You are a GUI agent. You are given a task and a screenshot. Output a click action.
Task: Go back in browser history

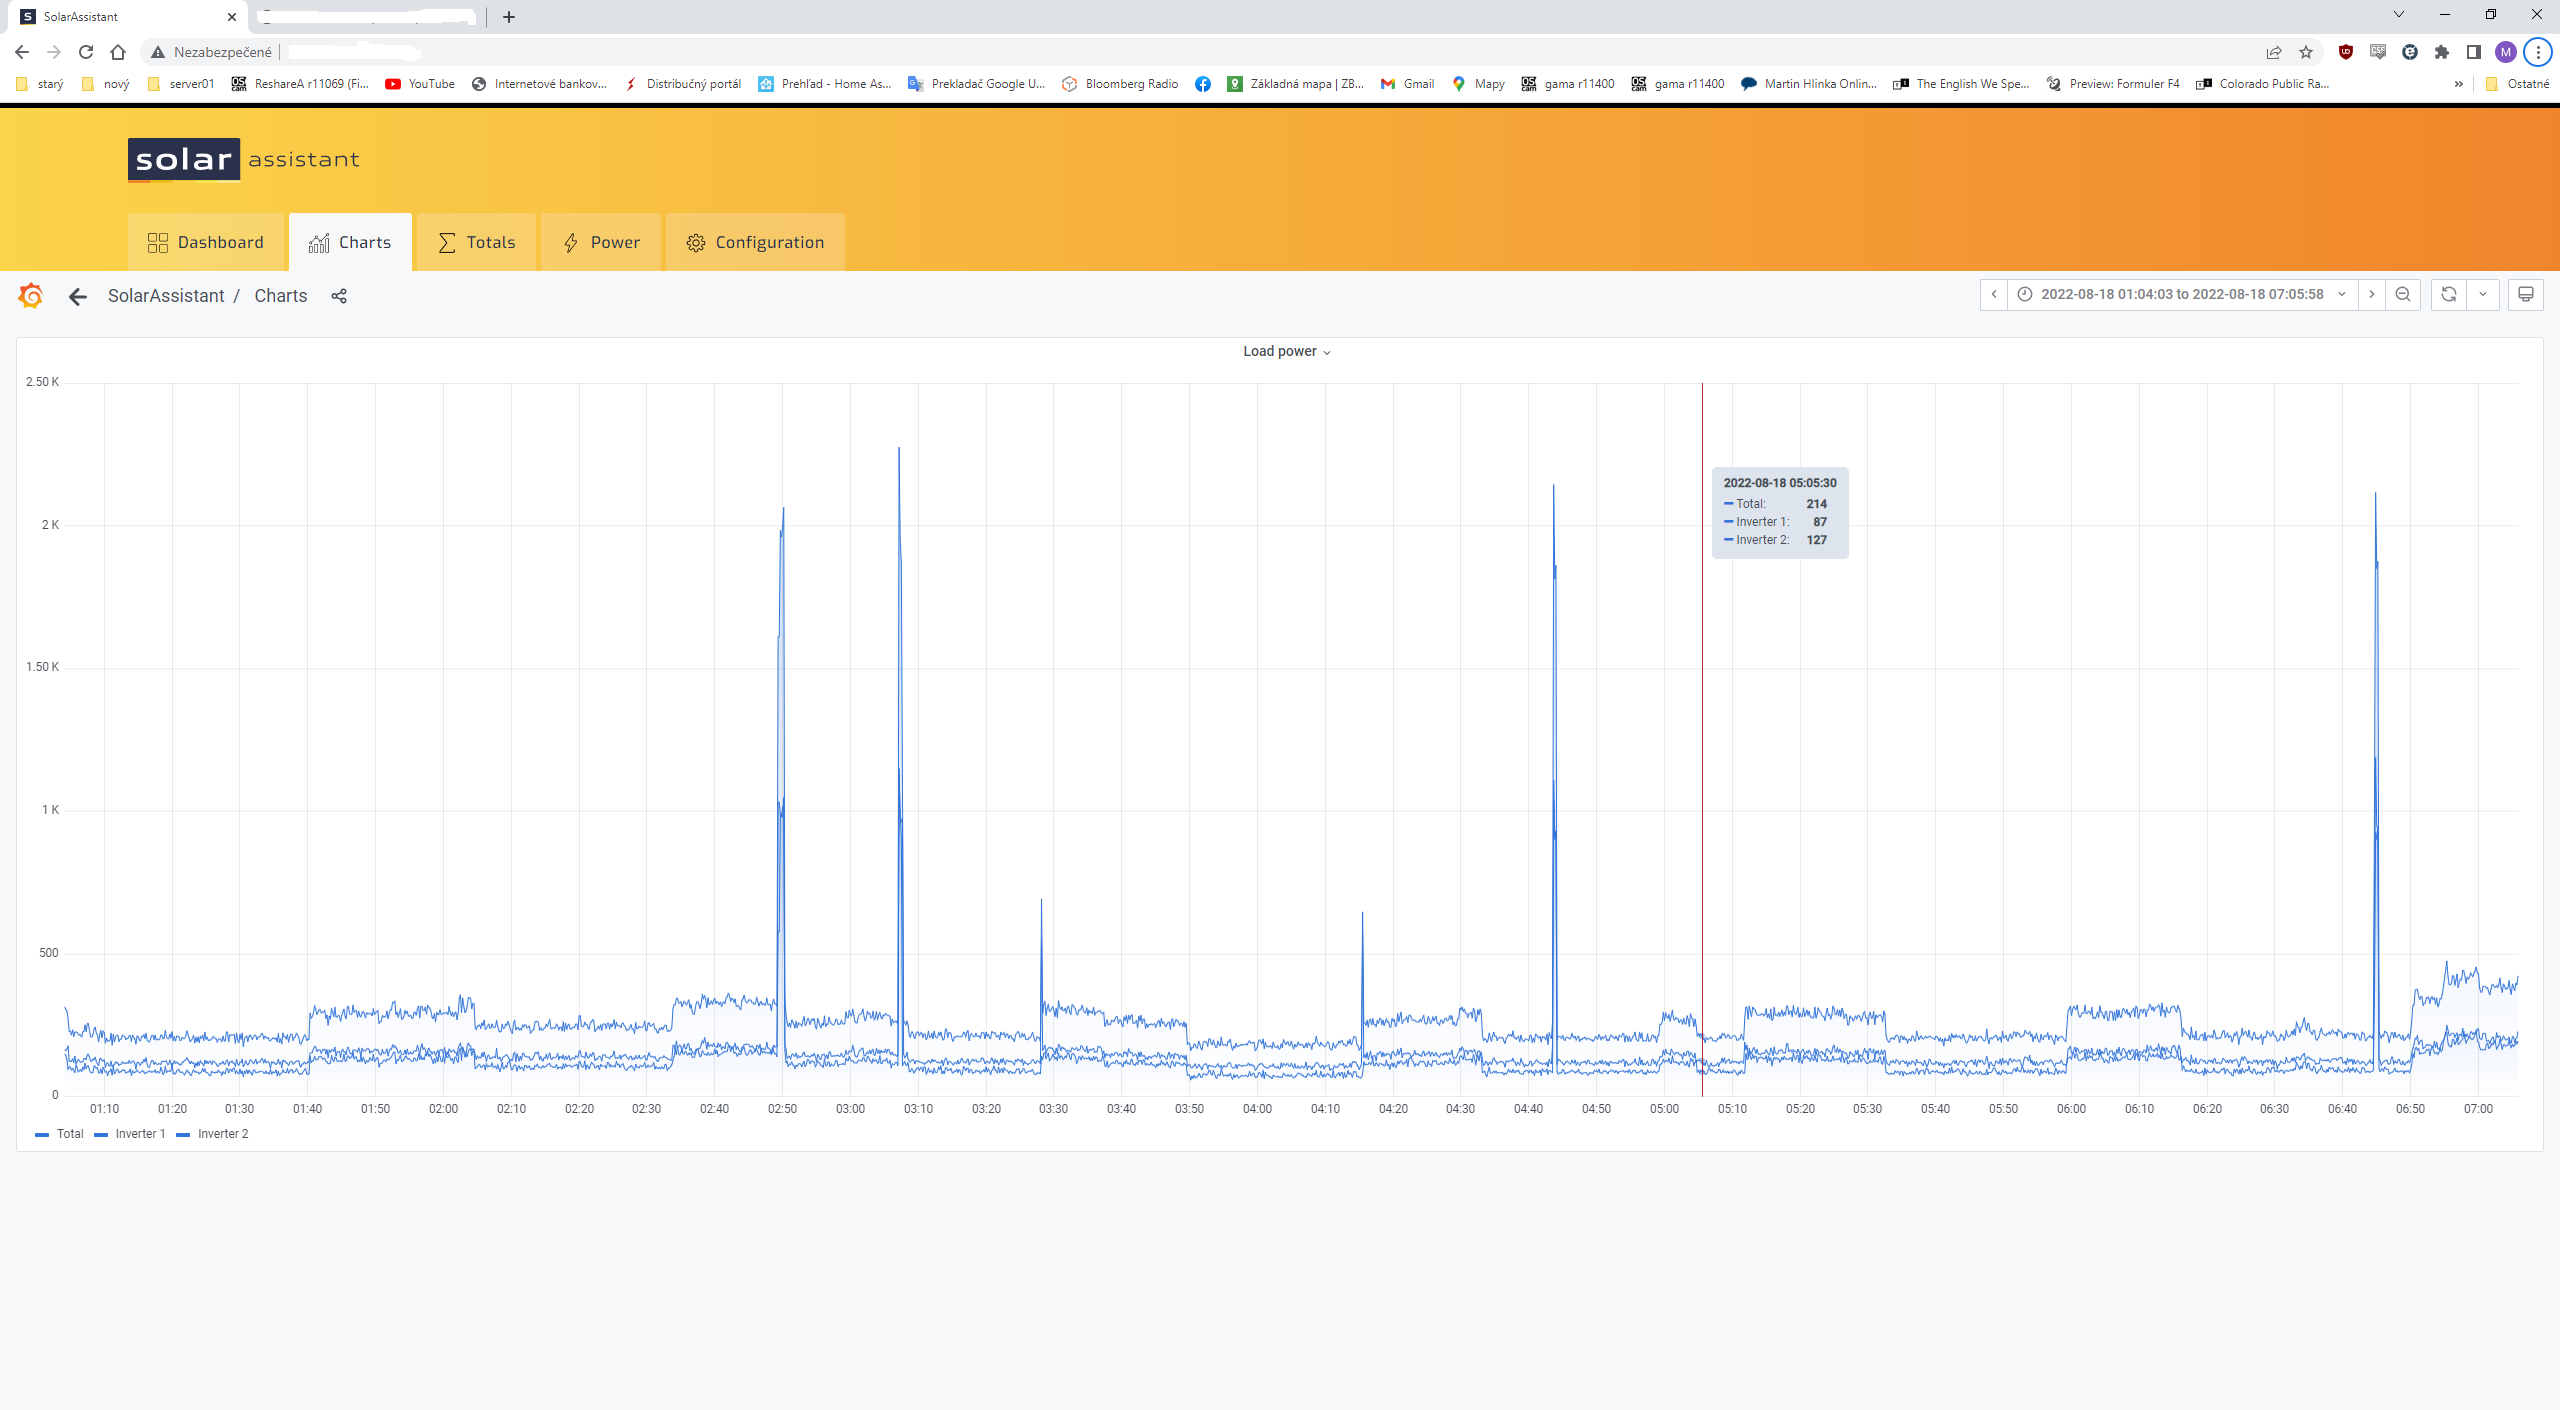[22, 52]
